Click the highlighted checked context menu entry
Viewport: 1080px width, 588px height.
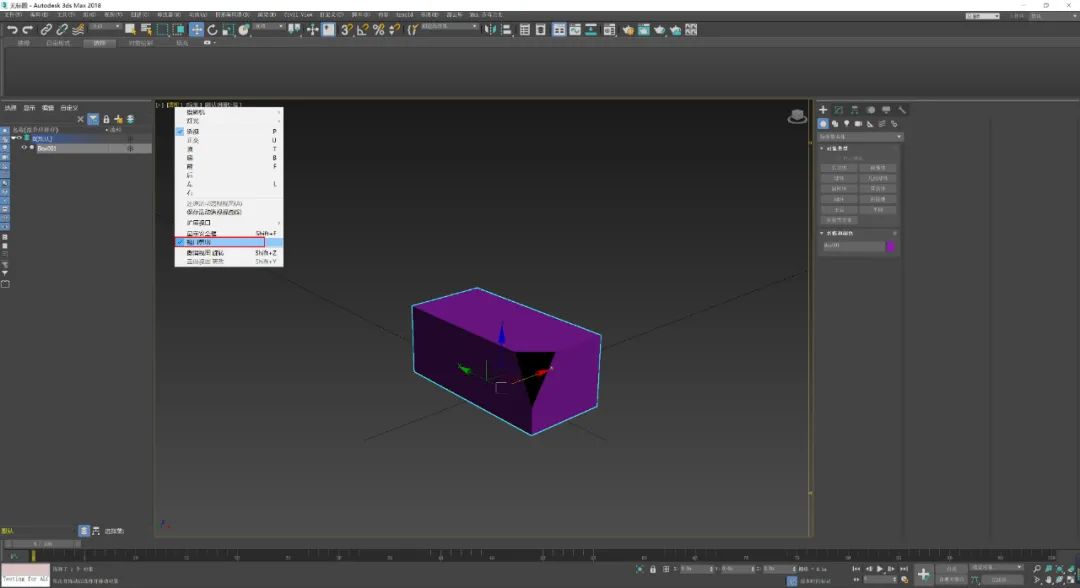pos(229,242)
